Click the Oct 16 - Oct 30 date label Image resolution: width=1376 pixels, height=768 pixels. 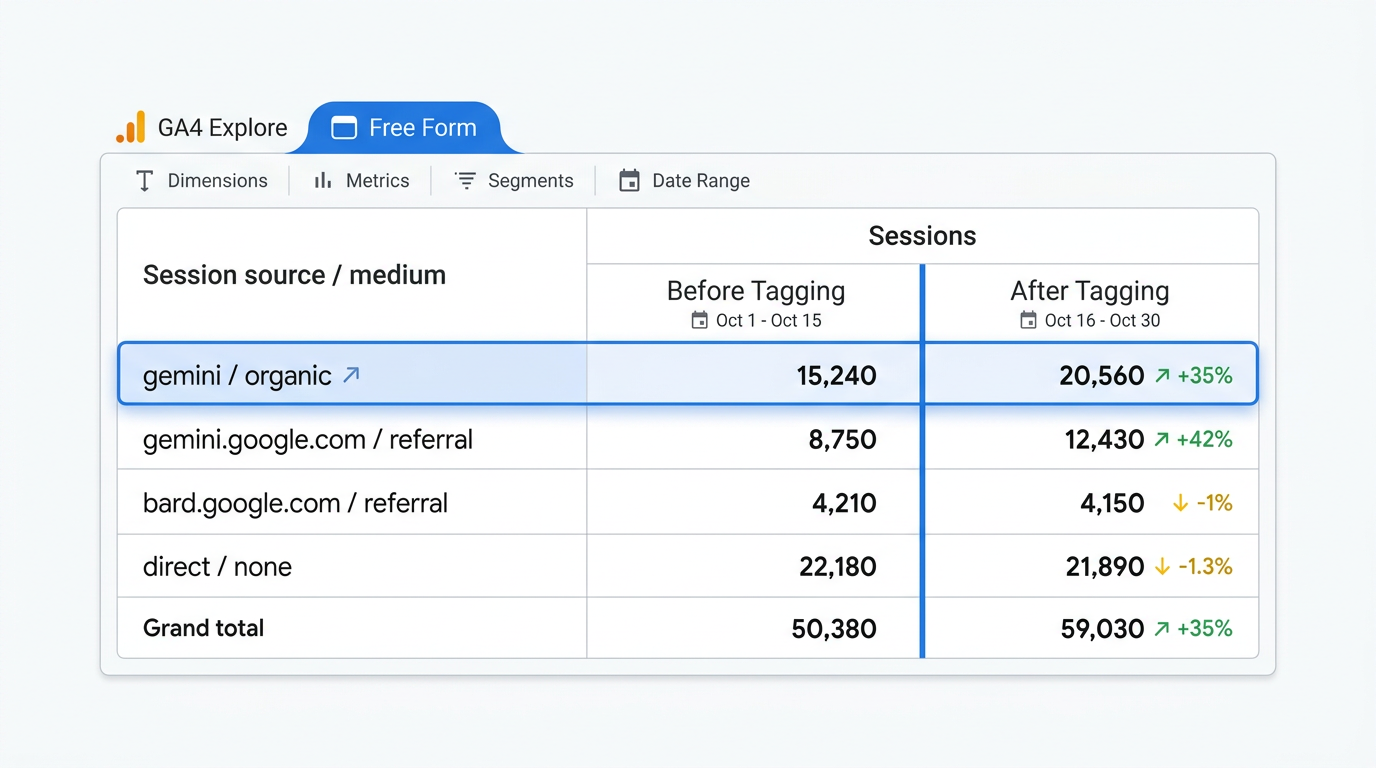click(x=1103, y=320)
